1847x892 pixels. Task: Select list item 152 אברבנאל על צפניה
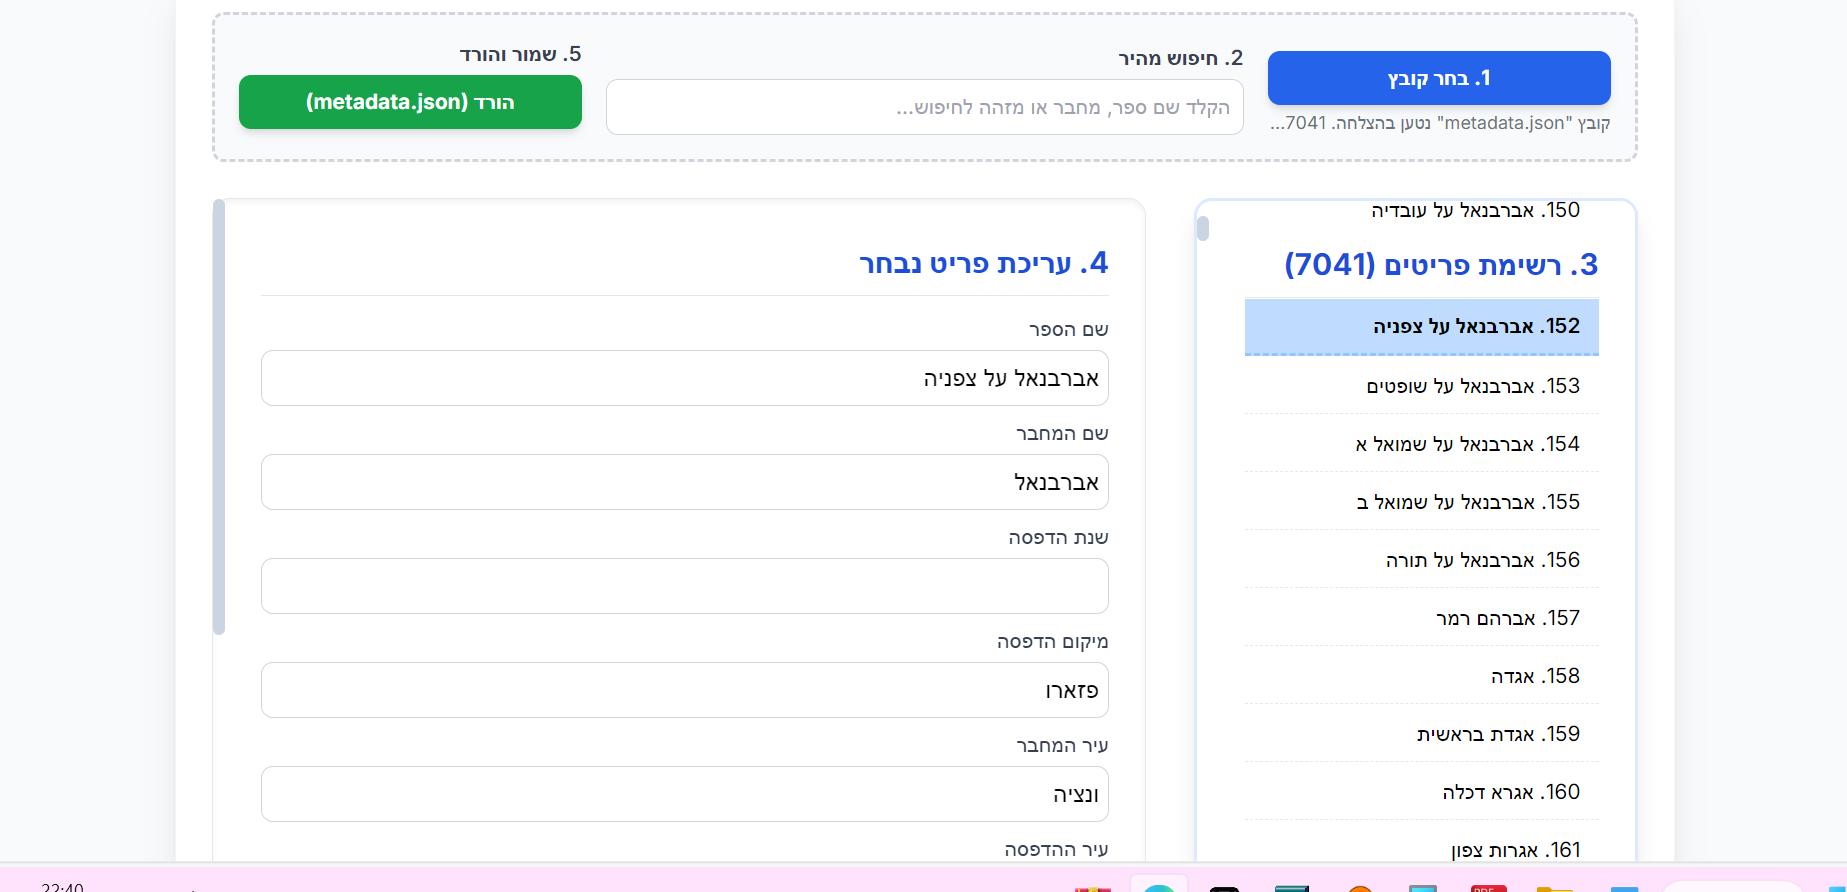pos(1421,327)
